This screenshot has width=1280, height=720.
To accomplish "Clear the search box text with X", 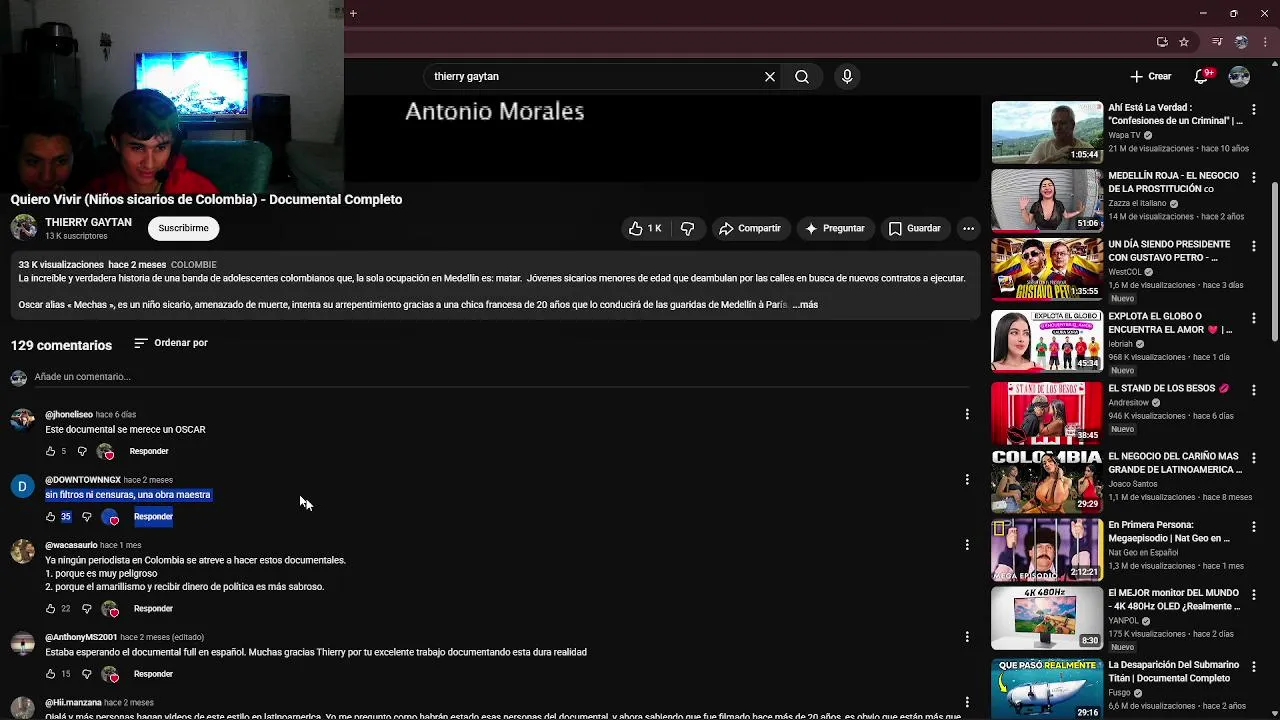I will (770, 76).
